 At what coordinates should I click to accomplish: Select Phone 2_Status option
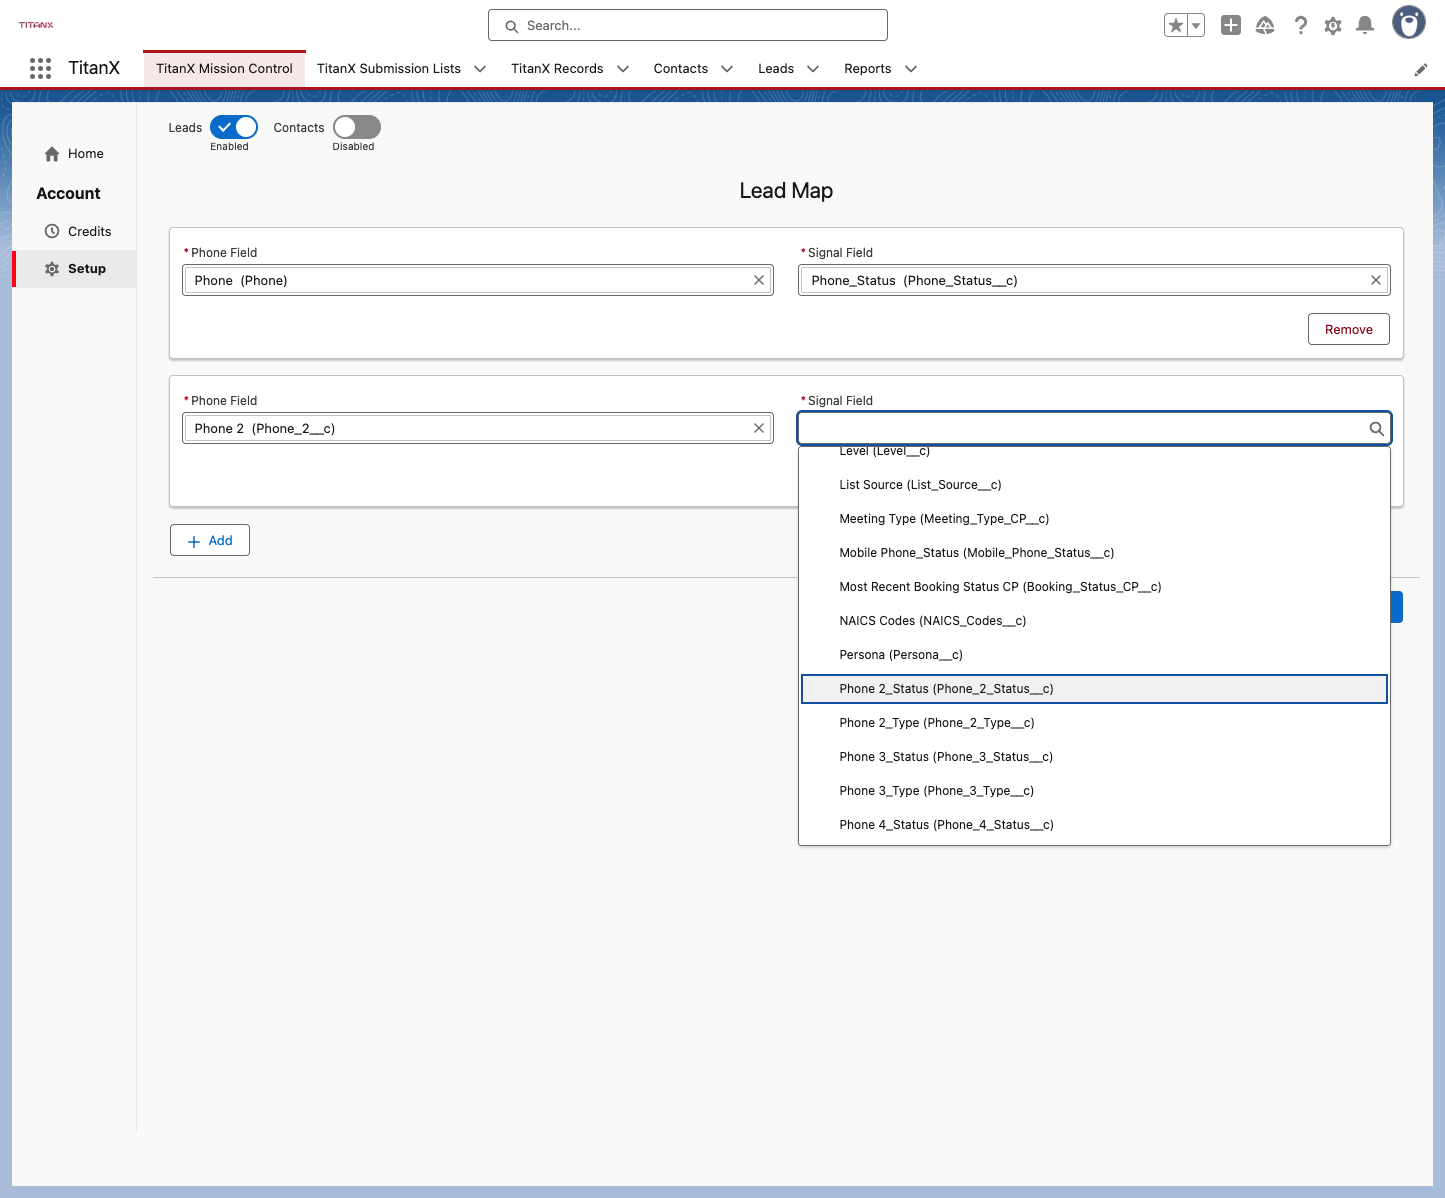(1094, 689)
